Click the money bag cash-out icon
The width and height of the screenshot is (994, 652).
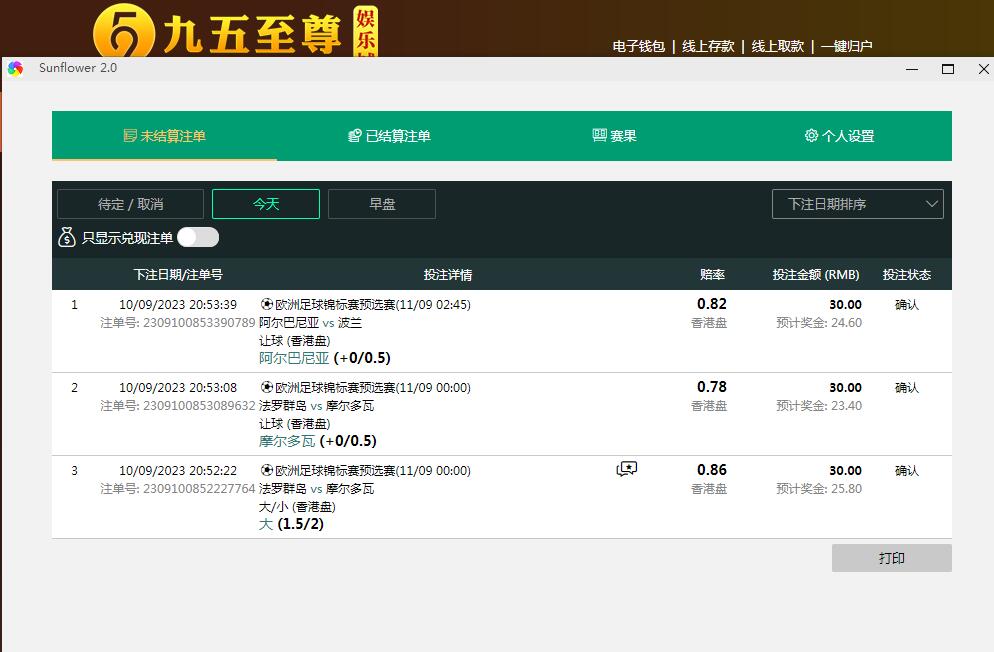pos(67,238)
